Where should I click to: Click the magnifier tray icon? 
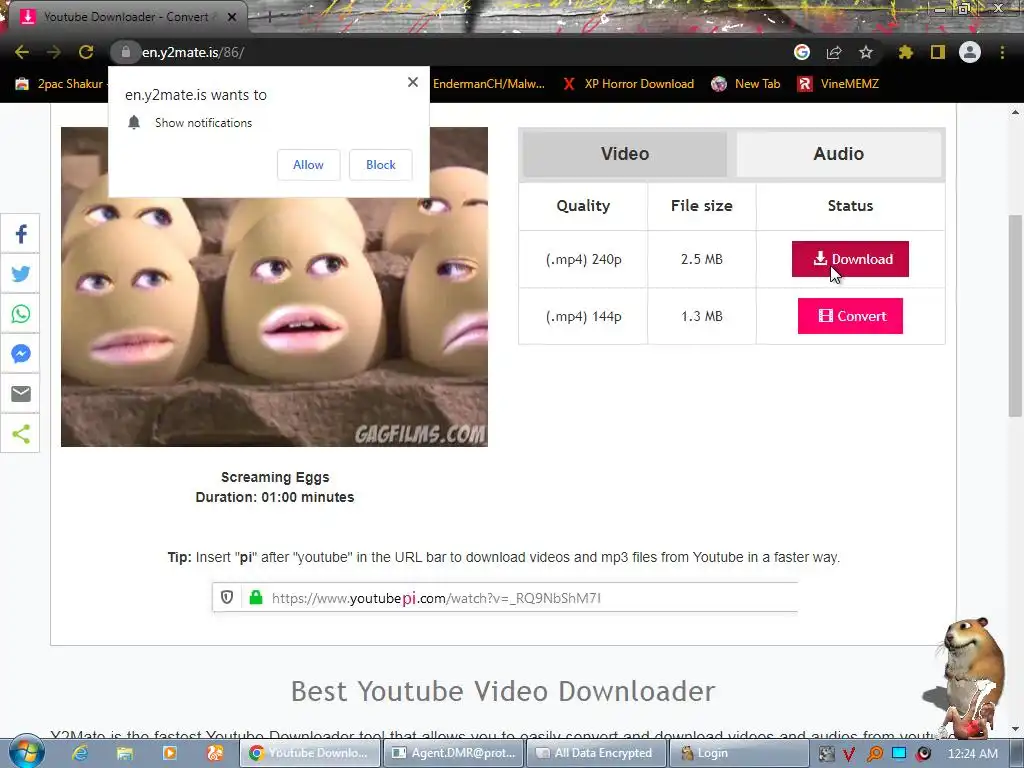tap(874, 753)
